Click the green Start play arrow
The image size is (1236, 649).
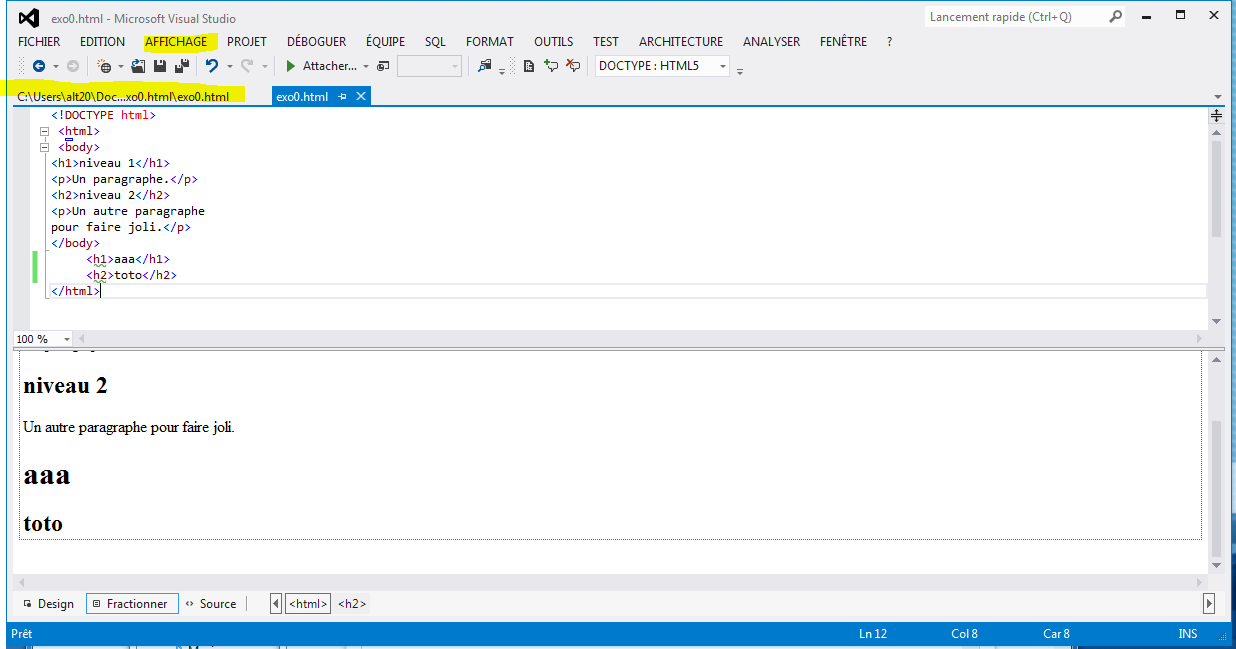tap(290, 66)
